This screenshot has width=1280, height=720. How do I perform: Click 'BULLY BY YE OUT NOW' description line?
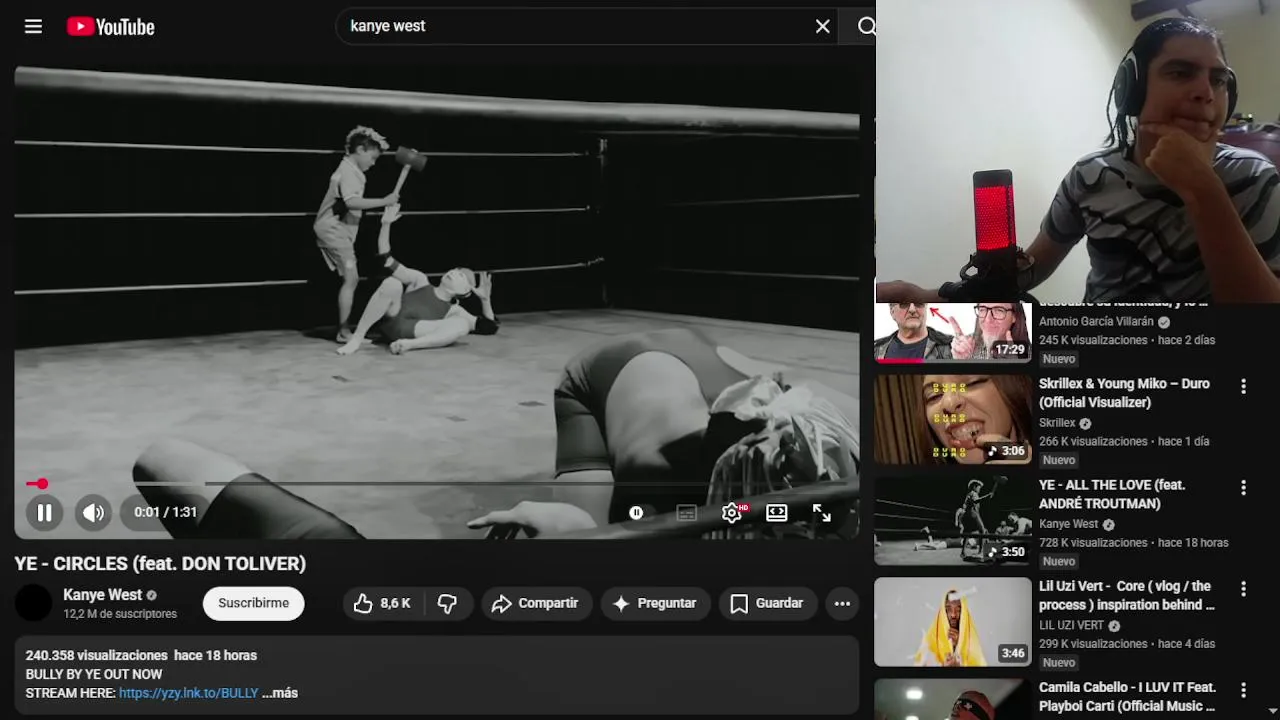coord(94,674)
